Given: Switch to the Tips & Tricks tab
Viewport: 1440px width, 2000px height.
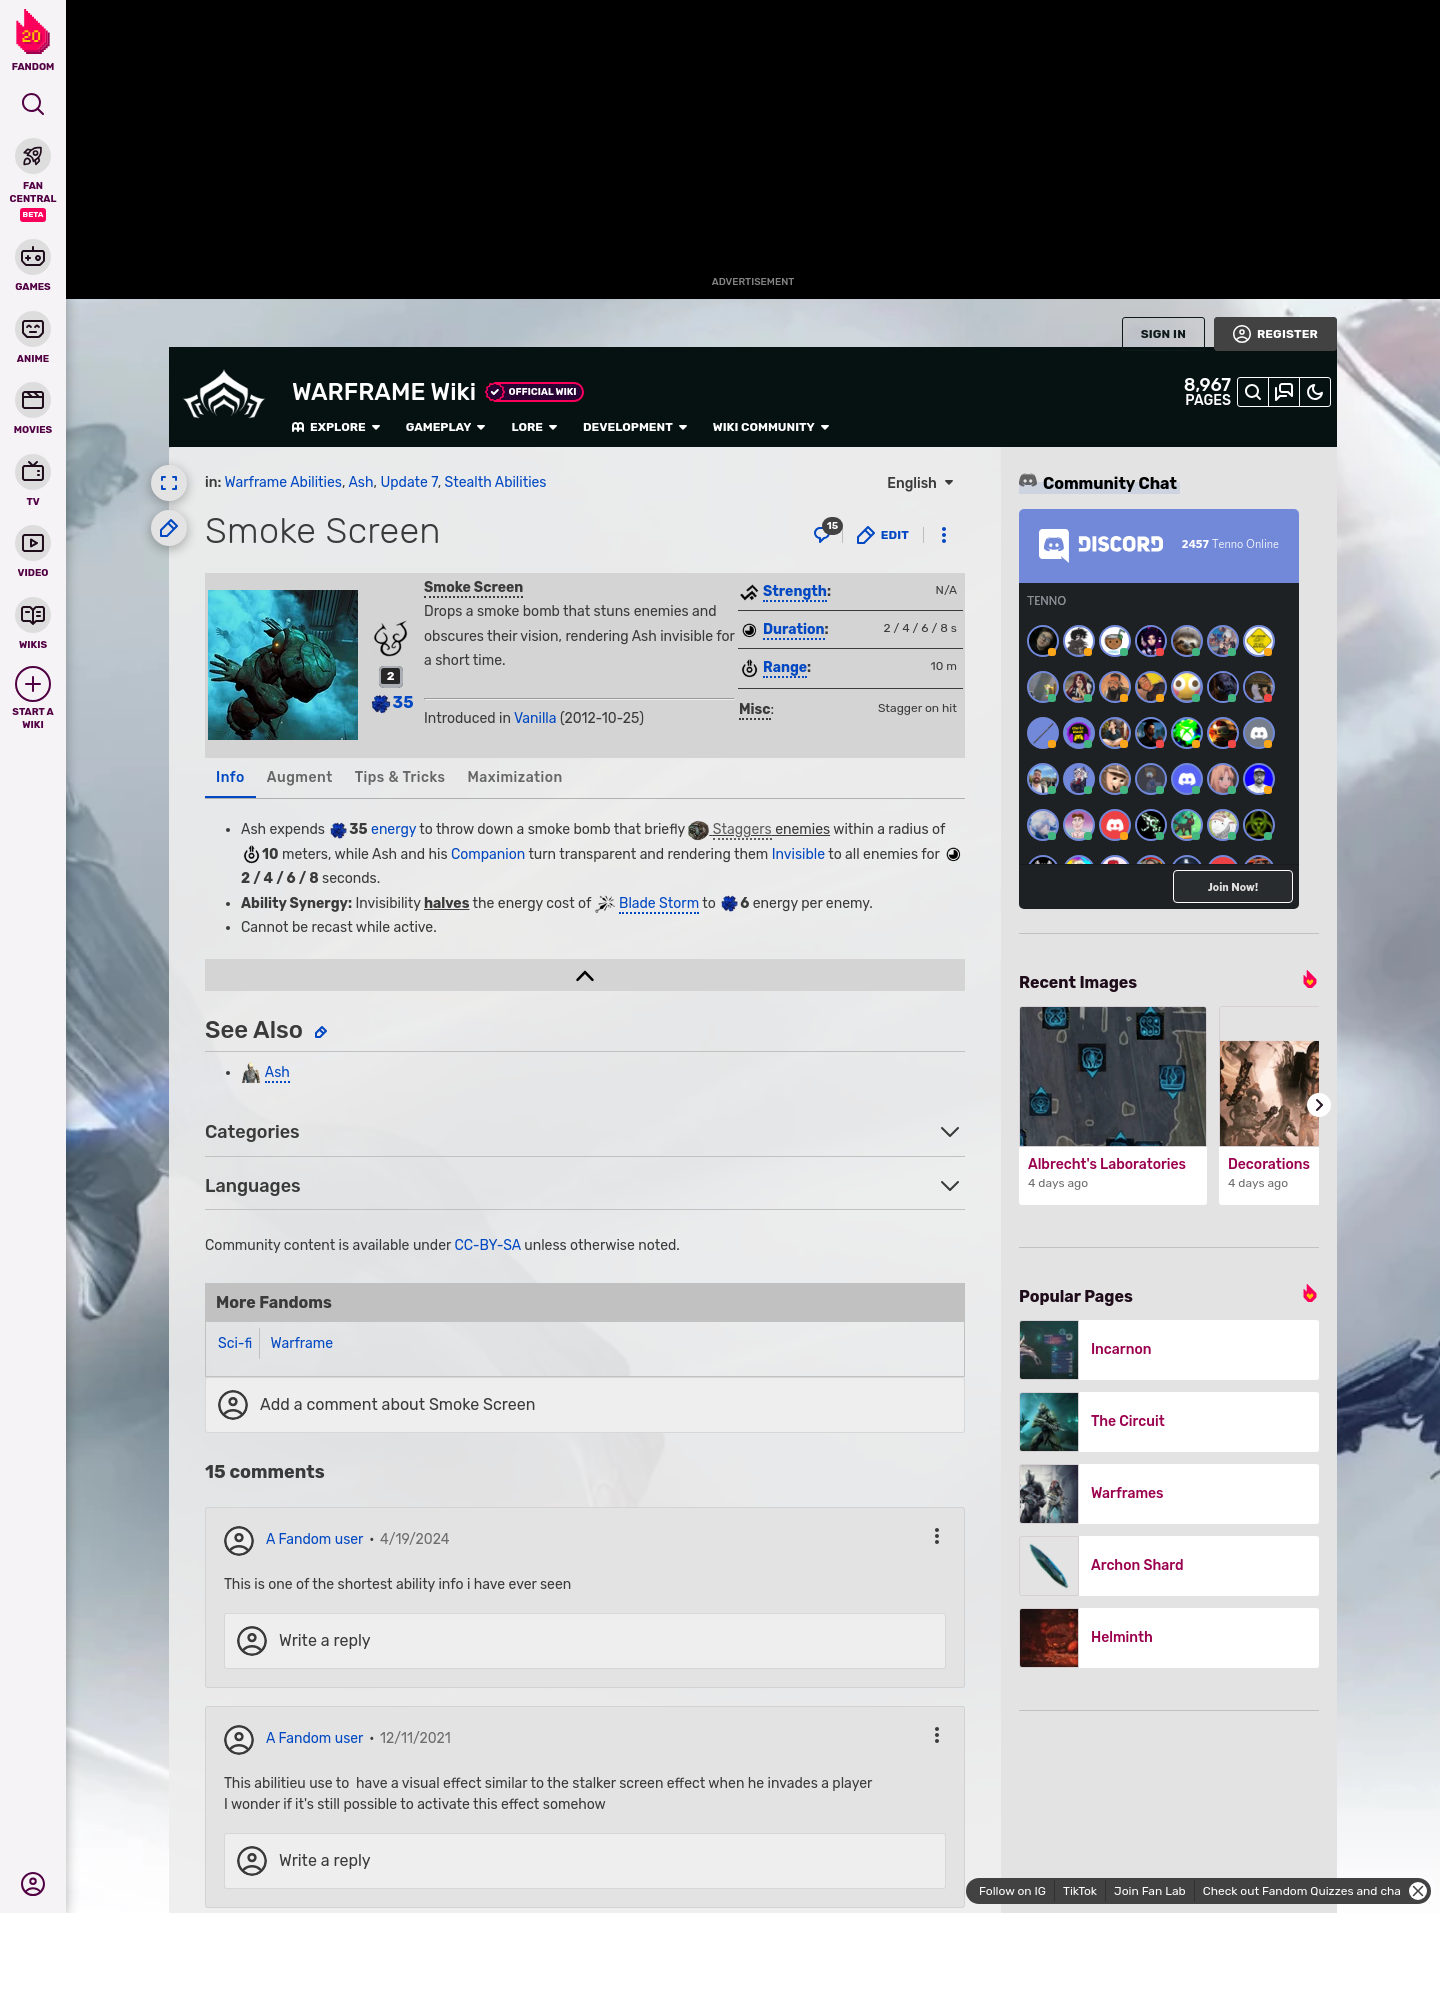Looking at the screenshot, I should (400, 777).
